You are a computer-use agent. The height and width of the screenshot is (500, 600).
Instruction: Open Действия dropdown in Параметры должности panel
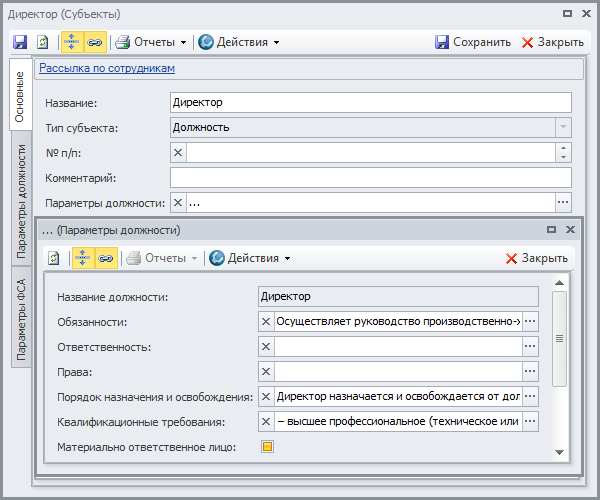(x=249, y=258)
